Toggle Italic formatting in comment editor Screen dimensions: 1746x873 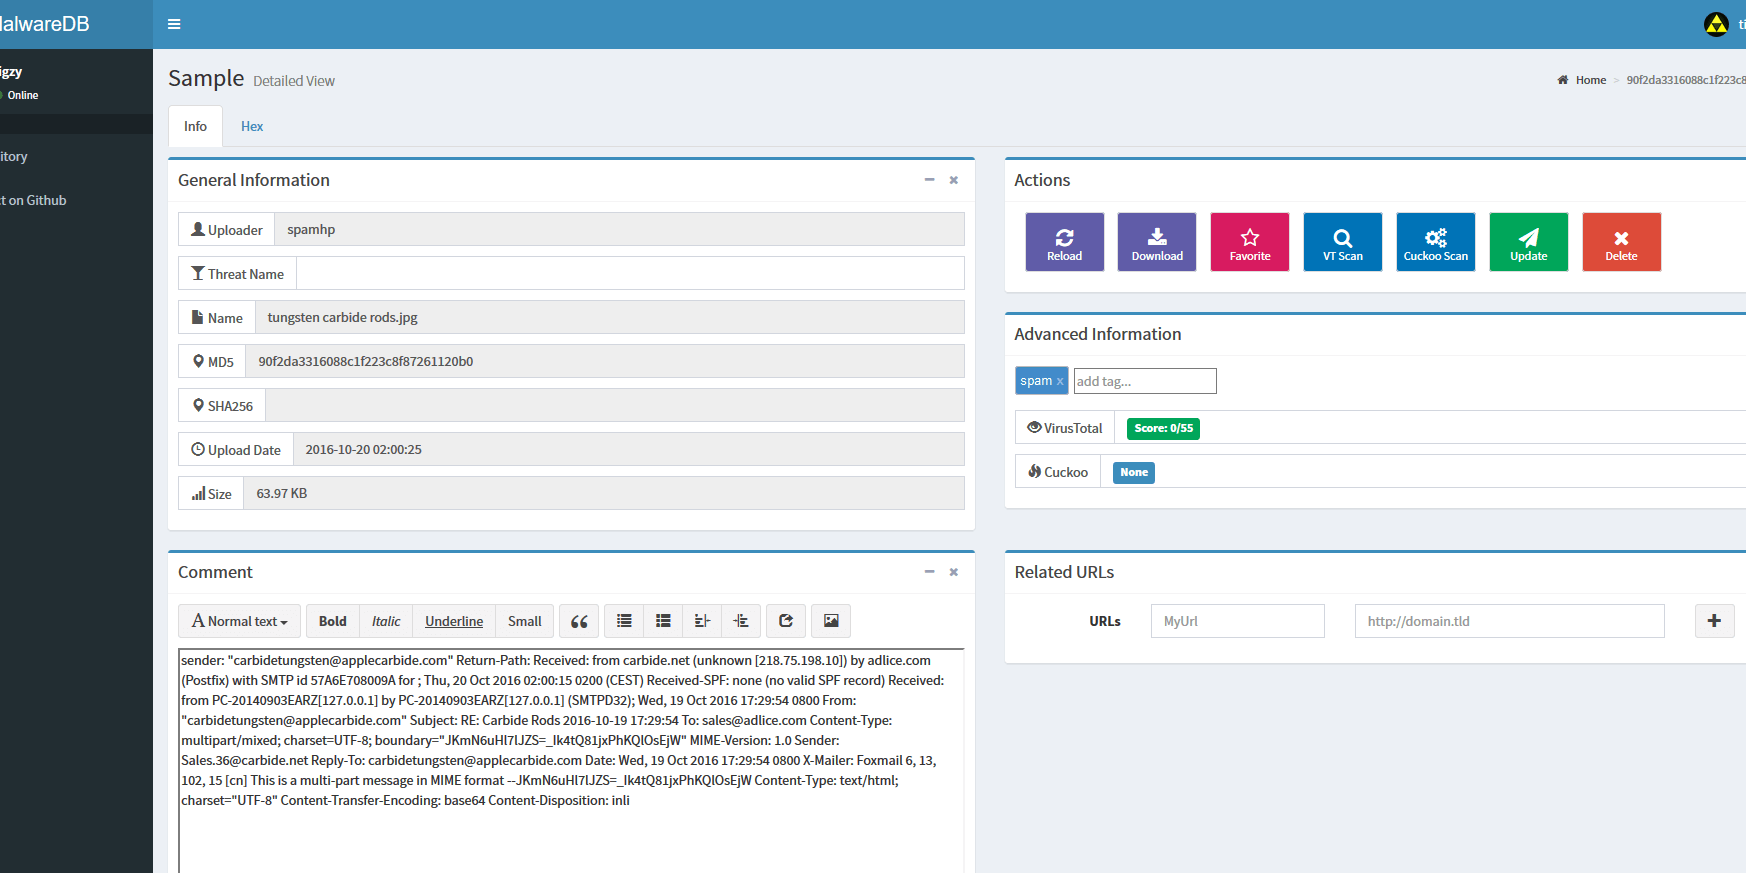(x=386, y=621)
